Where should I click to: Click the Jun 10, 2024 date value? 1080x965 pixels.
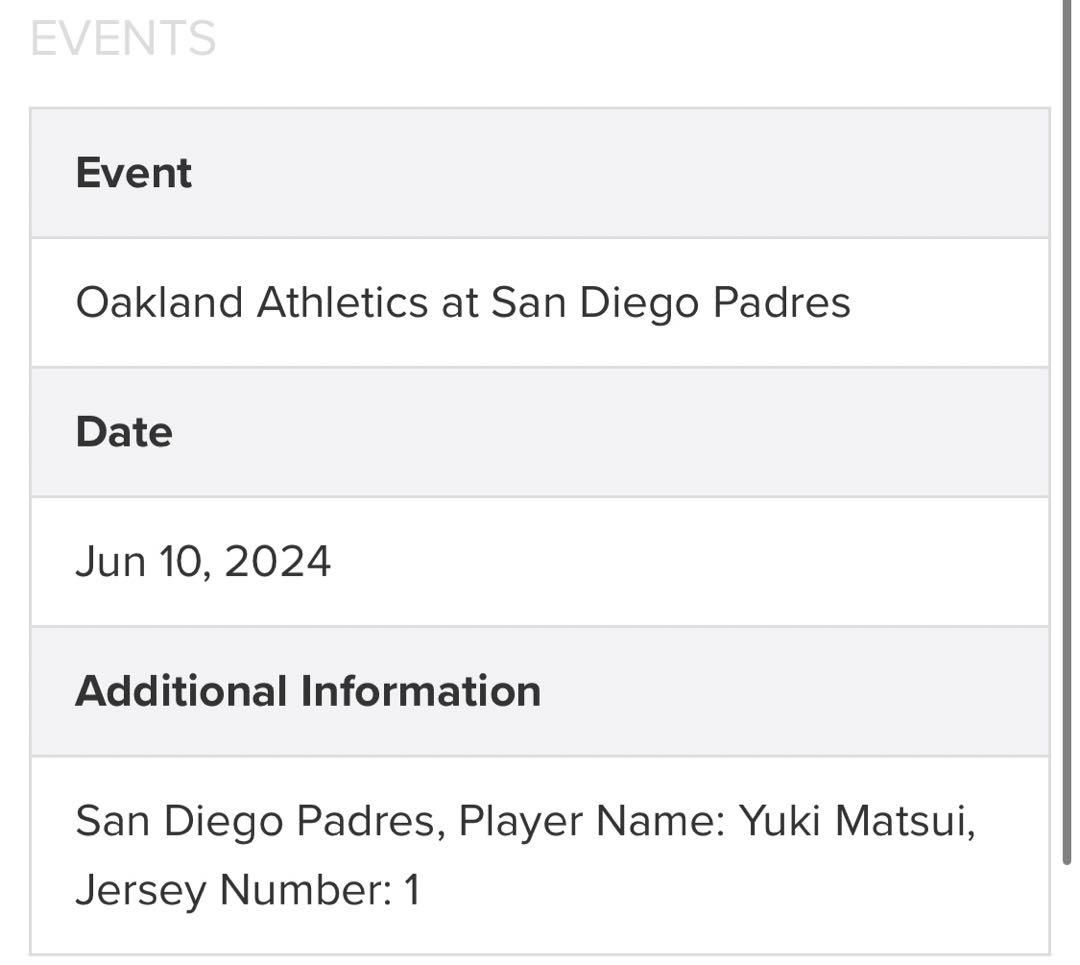click(202, 562)
